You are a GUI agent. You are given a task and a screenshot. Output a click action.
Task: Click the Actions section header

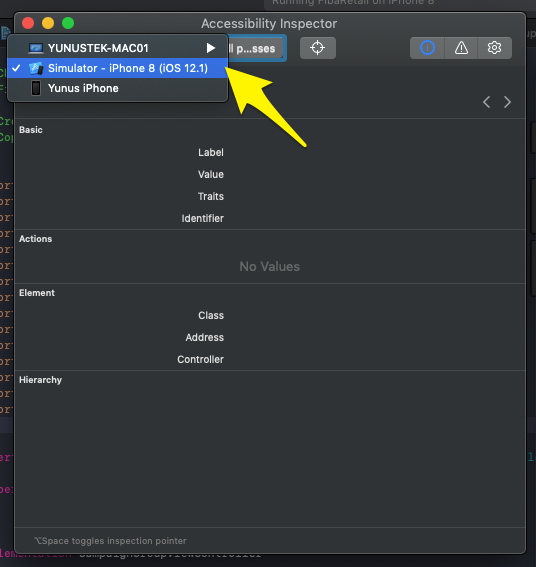point(35,239)
